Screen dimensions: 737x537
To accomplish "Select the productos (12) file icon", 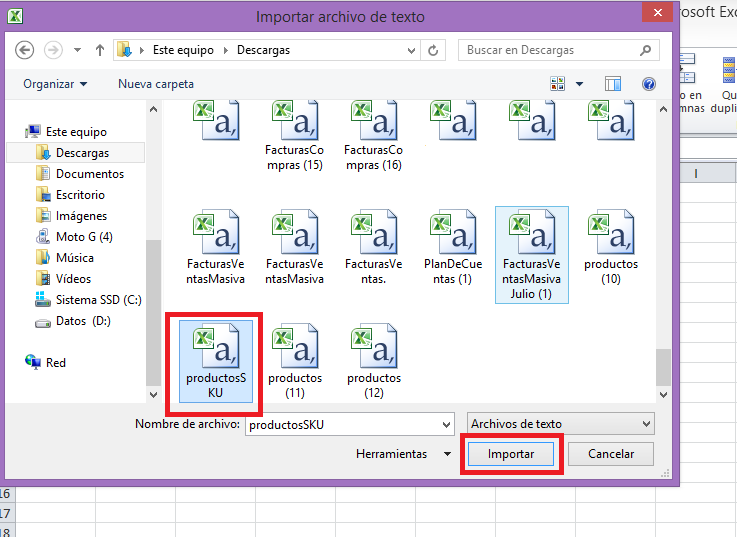I will [374, 345].
